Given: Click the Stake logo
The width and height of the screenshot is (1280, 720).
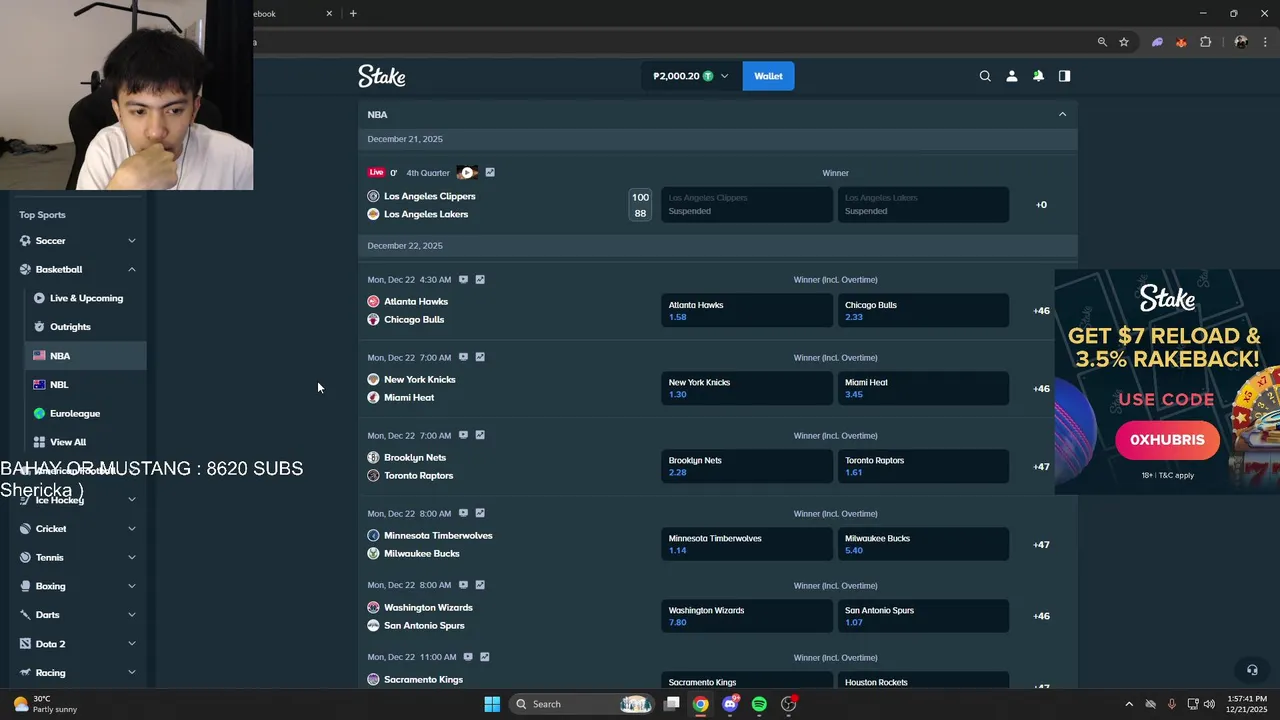Looking at the screenshot, I should 382,76.
